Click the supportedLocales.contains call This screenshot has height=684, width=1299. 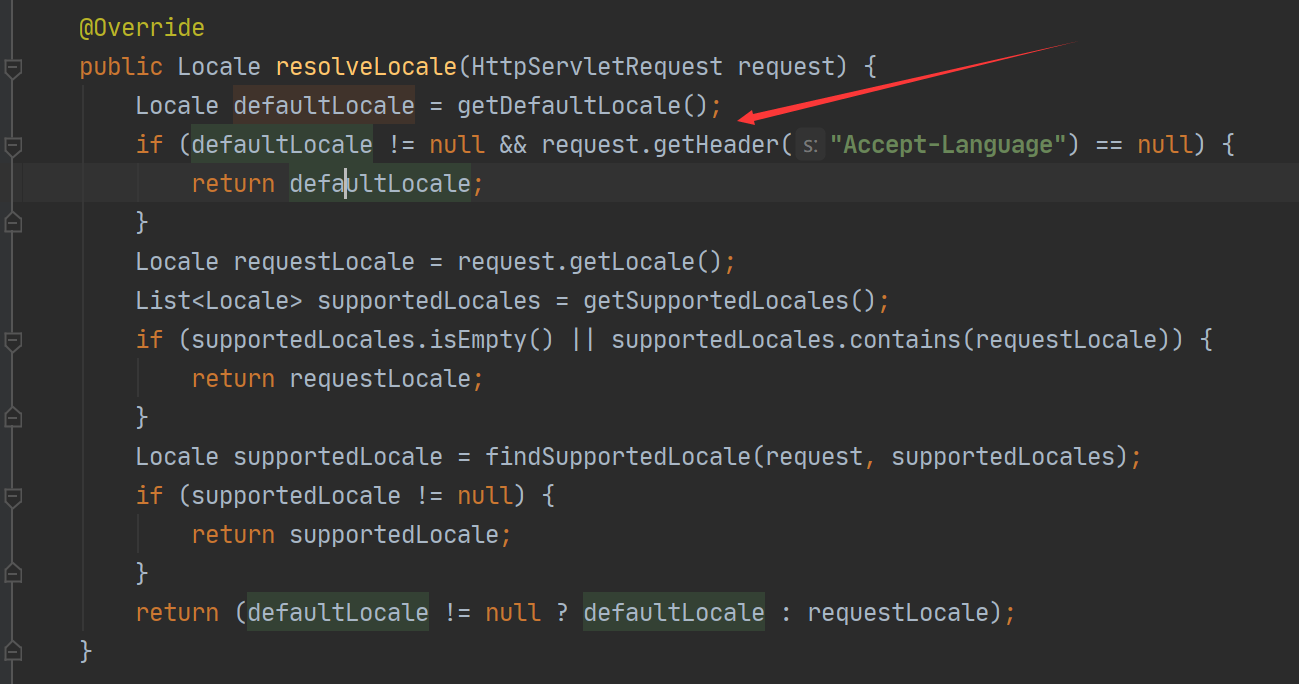click(790, 340)
